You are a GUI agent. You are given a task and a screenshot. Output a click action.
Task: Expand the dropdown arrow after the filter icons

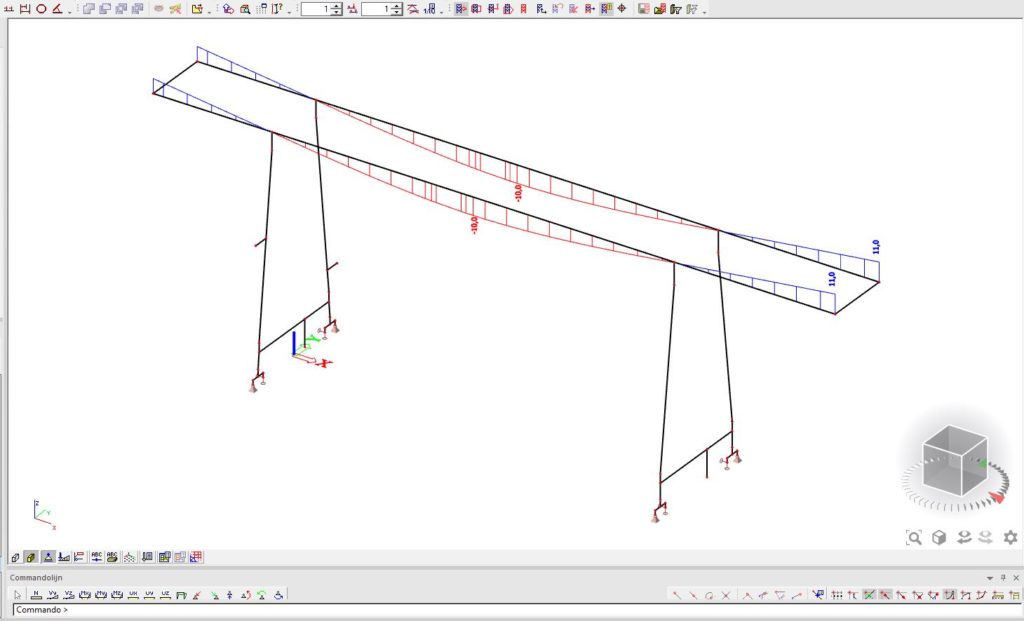tap(703, 10)
